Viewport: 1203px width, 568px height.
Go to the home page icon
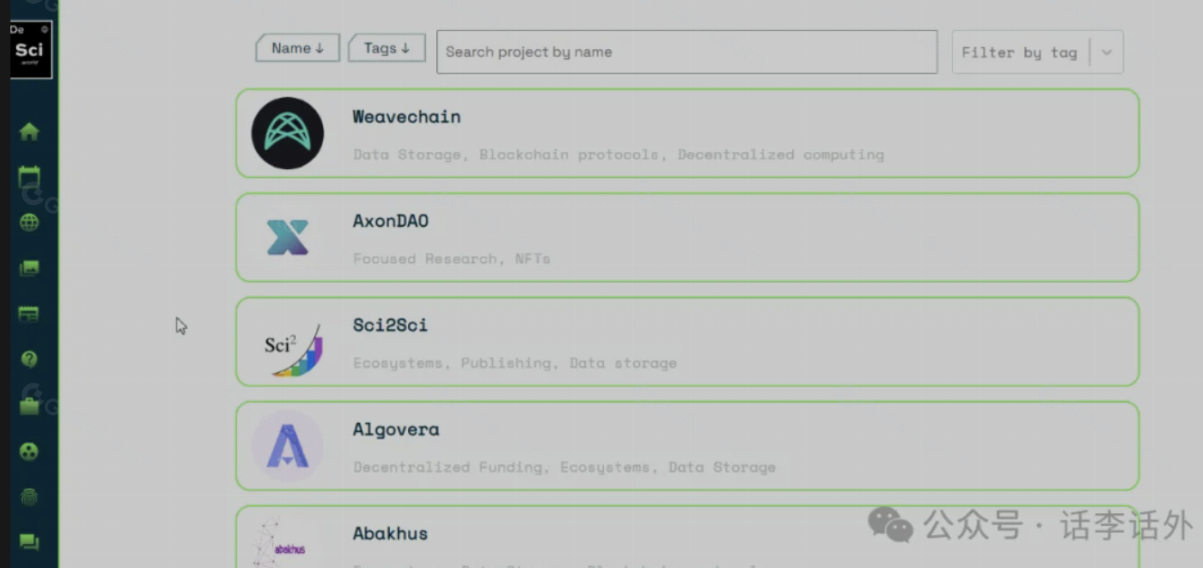pyautogui.click(x=29, y=131)
